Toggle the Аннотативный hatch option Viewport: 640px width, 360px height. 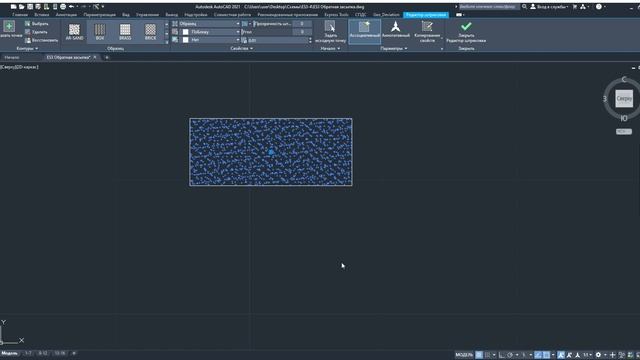tap(396, 31)
